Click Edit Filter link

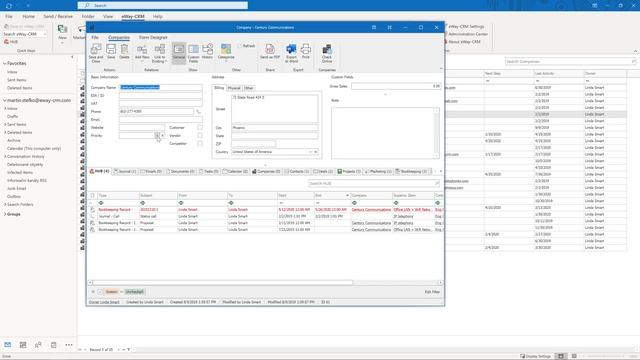(432, 292)
